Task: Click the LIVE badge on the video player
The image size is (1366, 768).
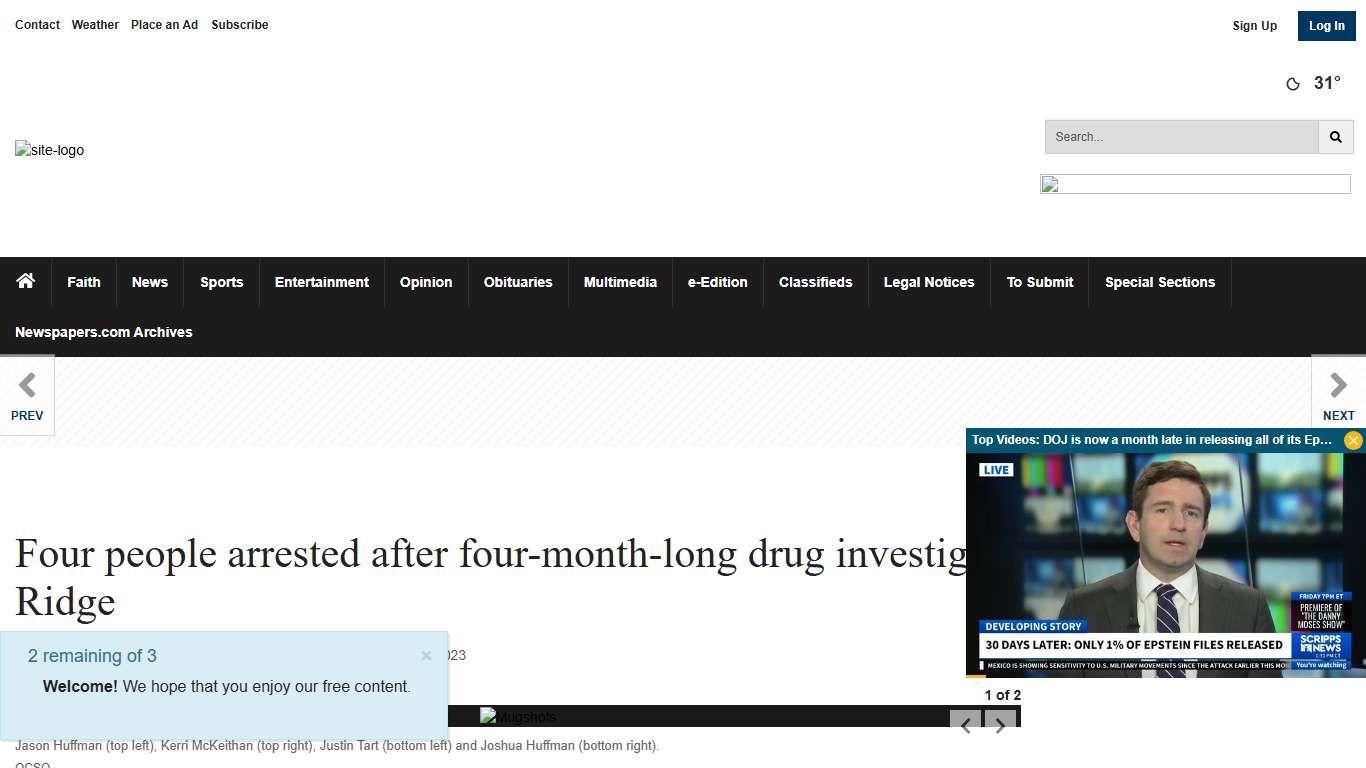Action: click(x=996, y=469)
